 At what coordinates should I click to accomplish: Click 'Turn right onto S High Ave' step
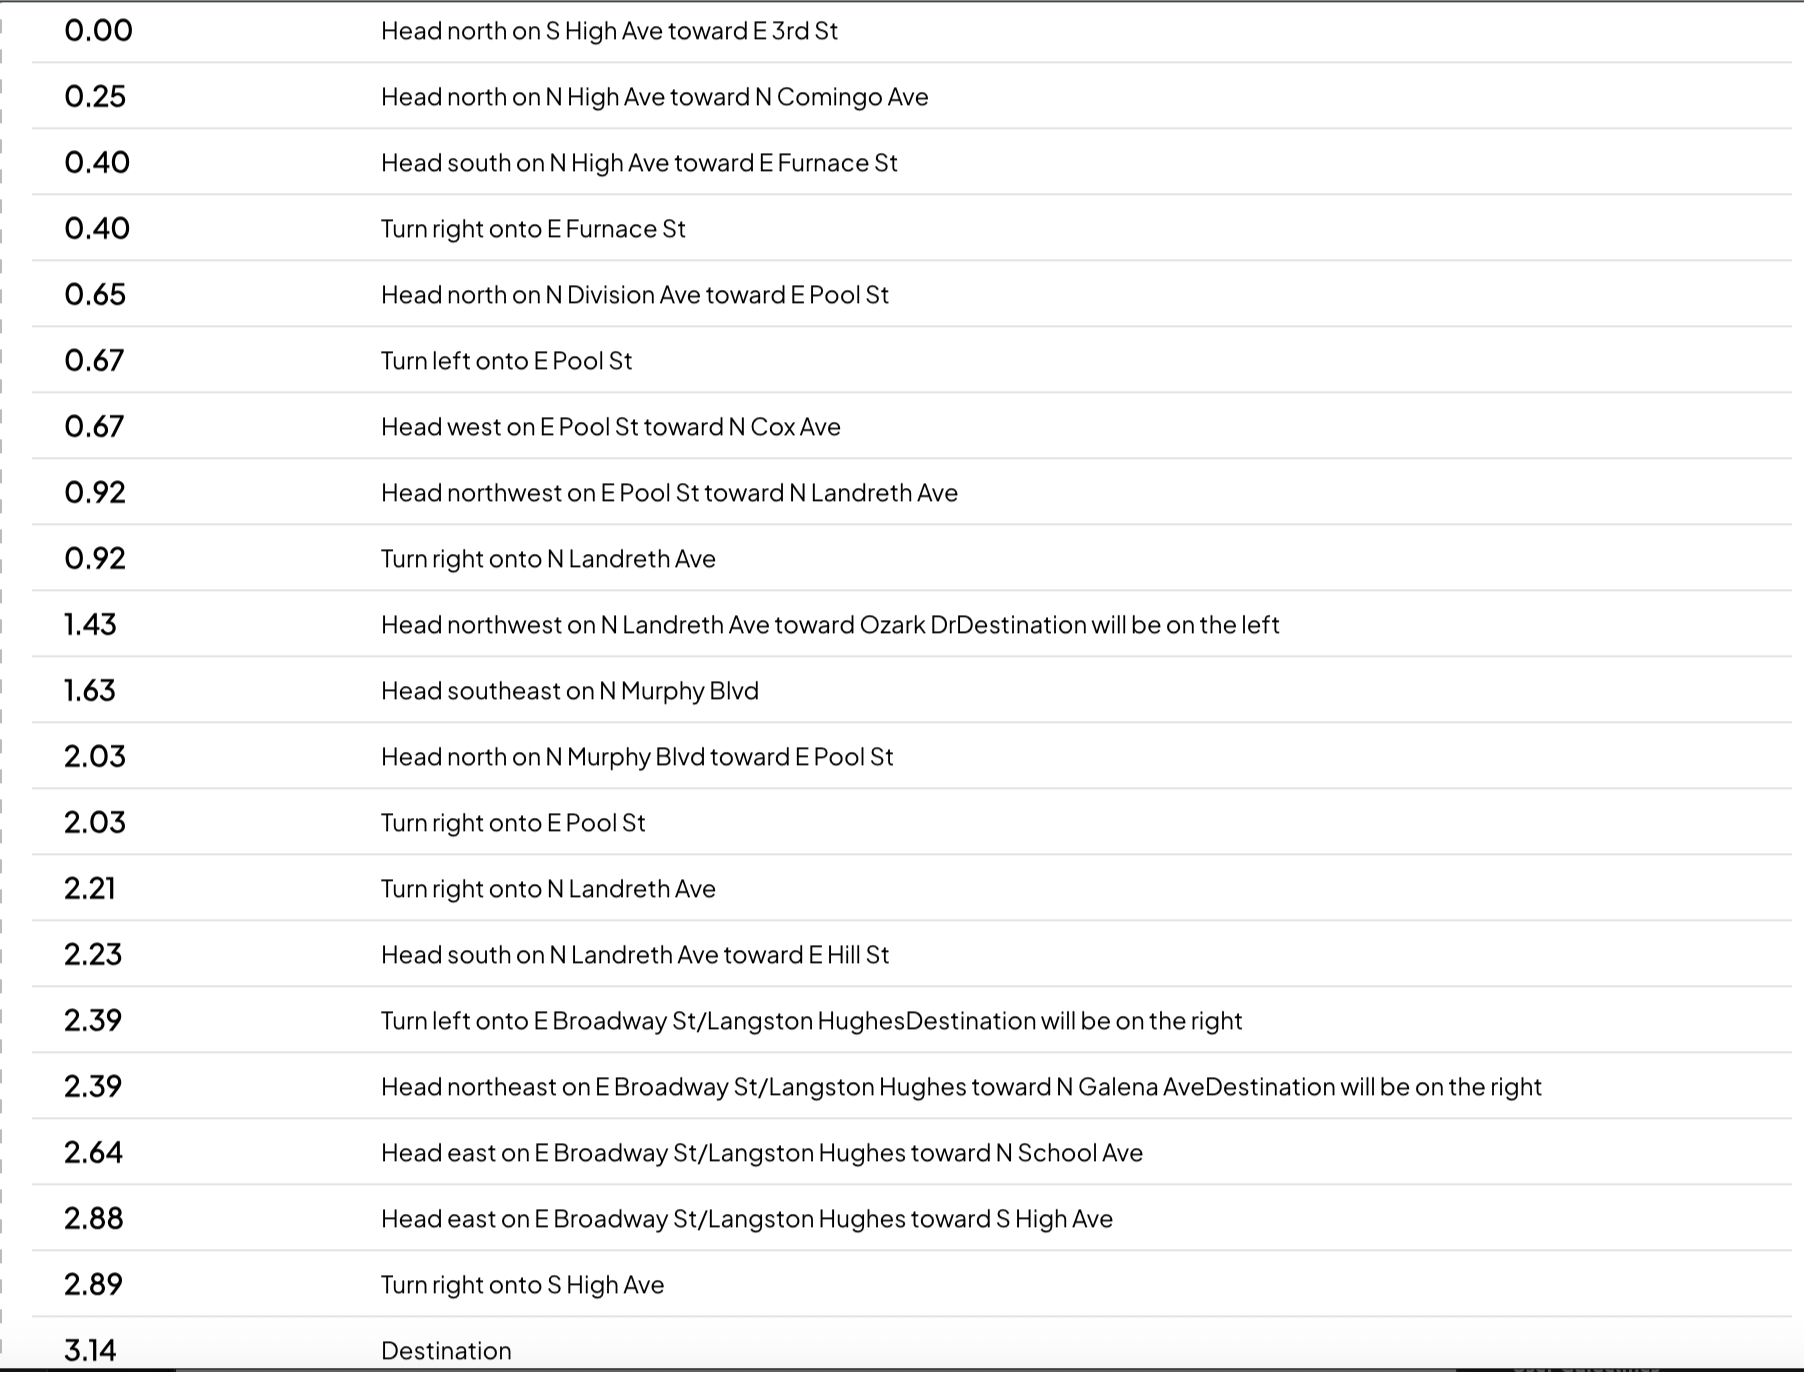pos(911,1284)
